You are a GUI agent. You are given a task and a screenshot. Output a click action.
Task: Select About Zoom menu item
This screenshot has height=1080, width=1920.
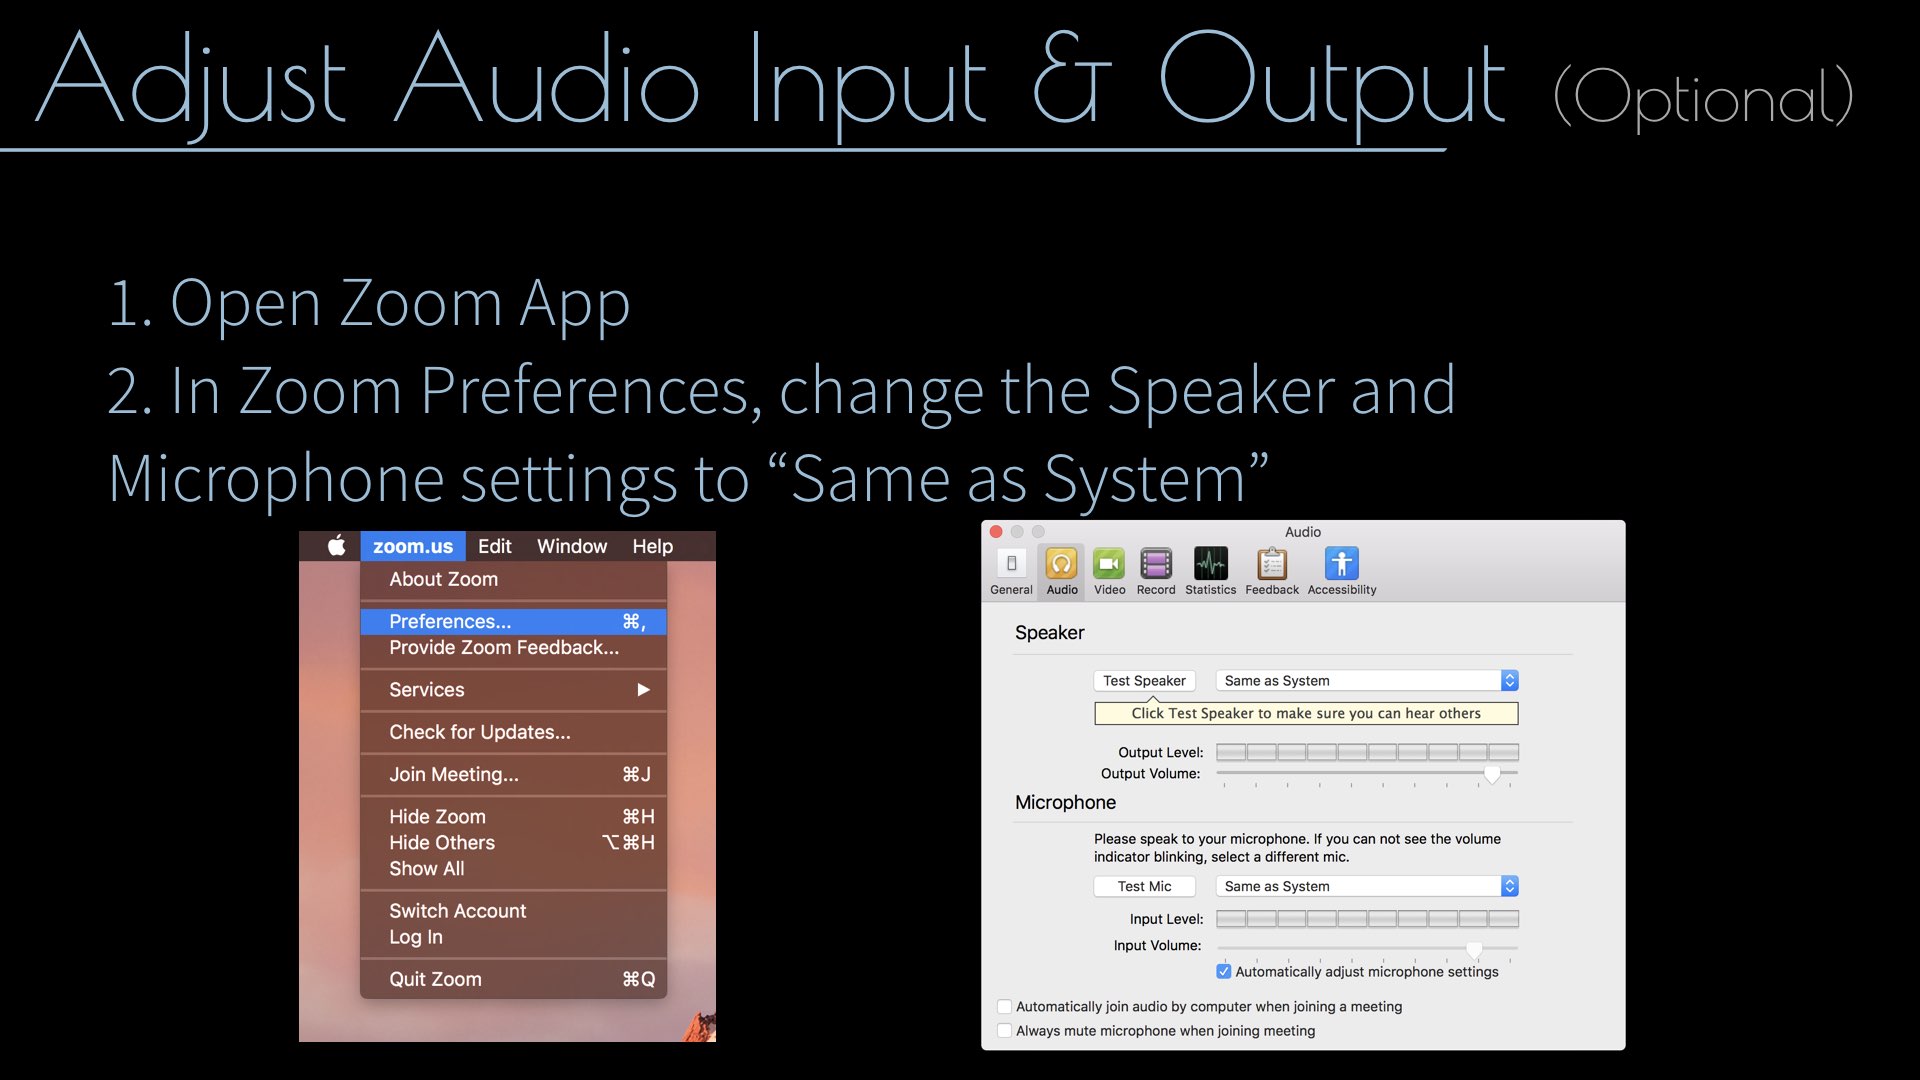(x=513, y=580)
